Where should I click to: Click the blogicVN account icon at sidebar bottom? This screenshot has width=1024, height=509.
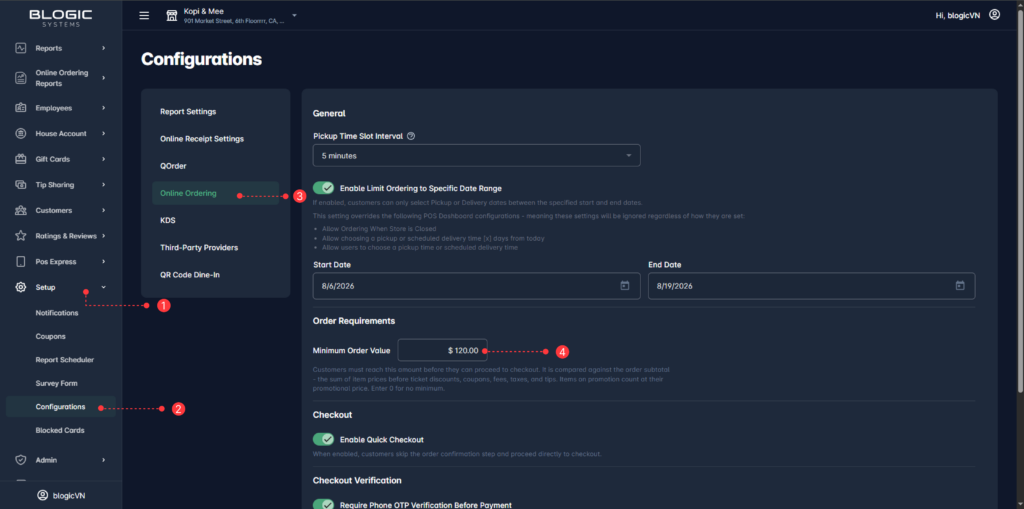[x=42, y=495]
